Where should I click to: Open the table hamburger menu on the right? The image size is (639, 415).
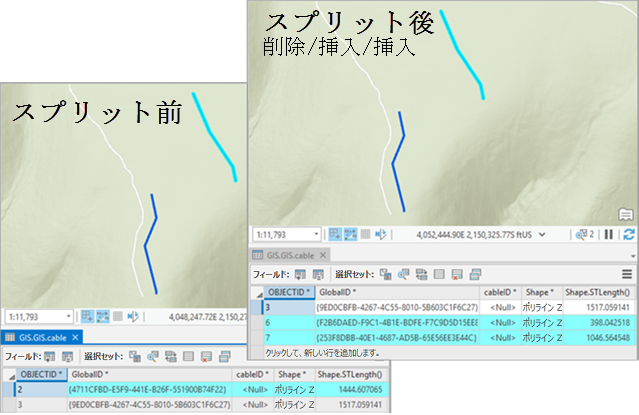pos(627,273)
